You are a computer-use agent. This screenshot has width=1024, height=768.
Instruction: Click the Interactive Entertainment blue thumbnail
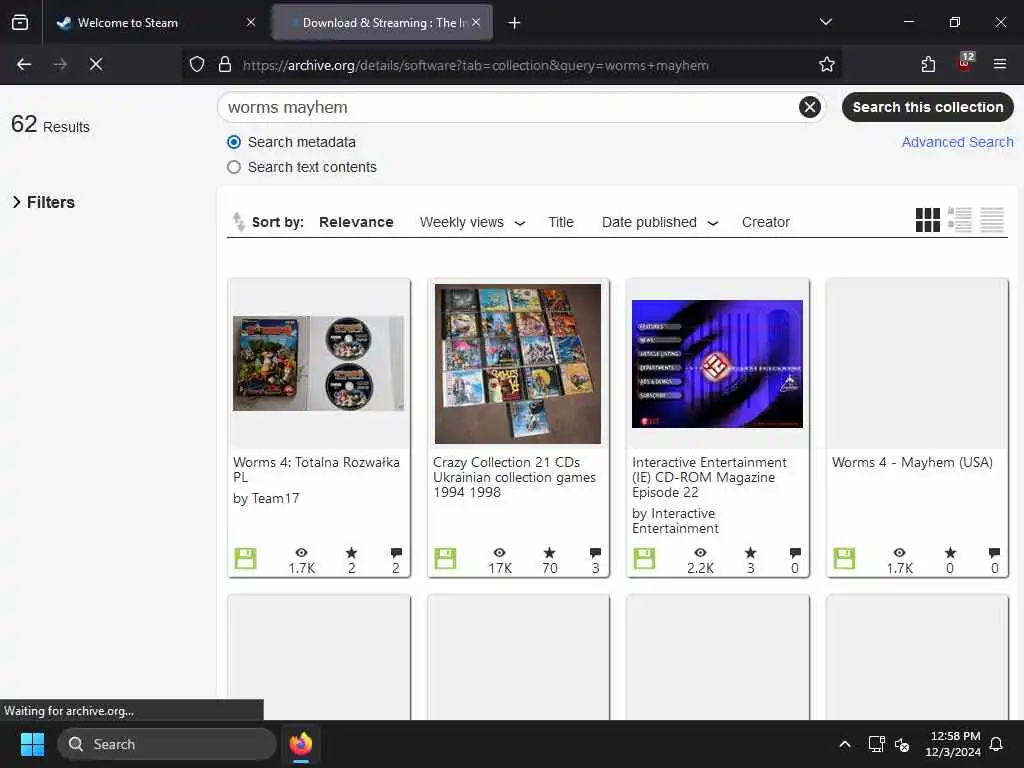[x=717, y=364]
